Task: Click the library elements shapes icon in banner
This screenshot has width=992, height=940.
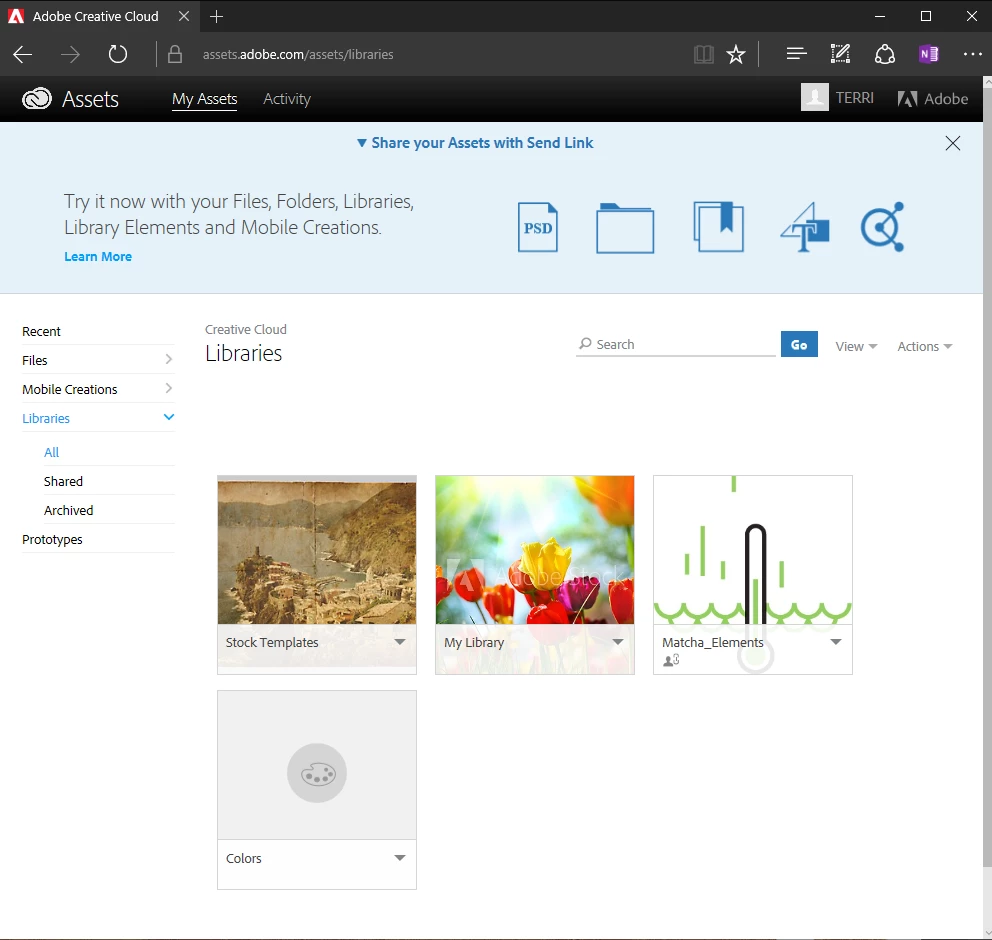Action: (x=805, y=227)
